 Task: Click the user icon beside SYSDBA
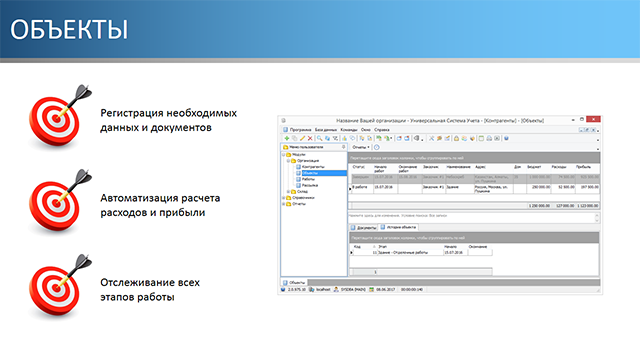(x=336, y=289)
